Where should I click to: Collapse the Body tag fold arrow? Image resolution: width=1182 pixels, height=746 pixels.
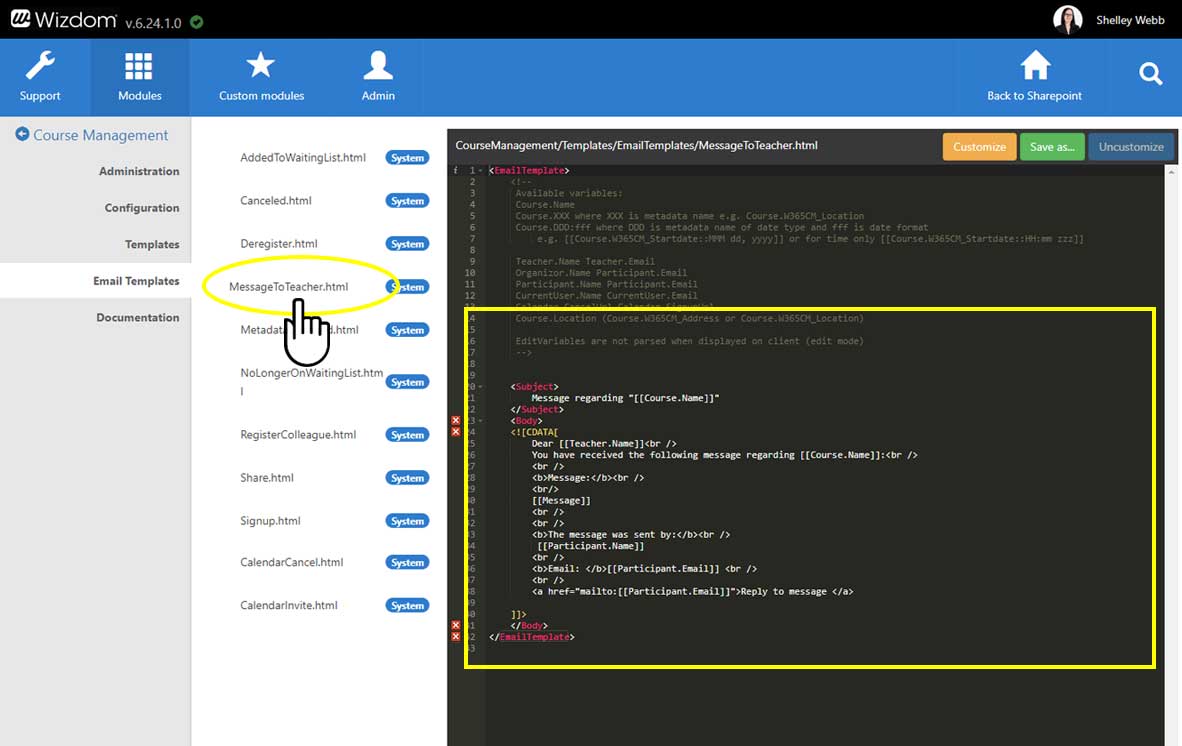pyautogui.click(x=482, y=421)
